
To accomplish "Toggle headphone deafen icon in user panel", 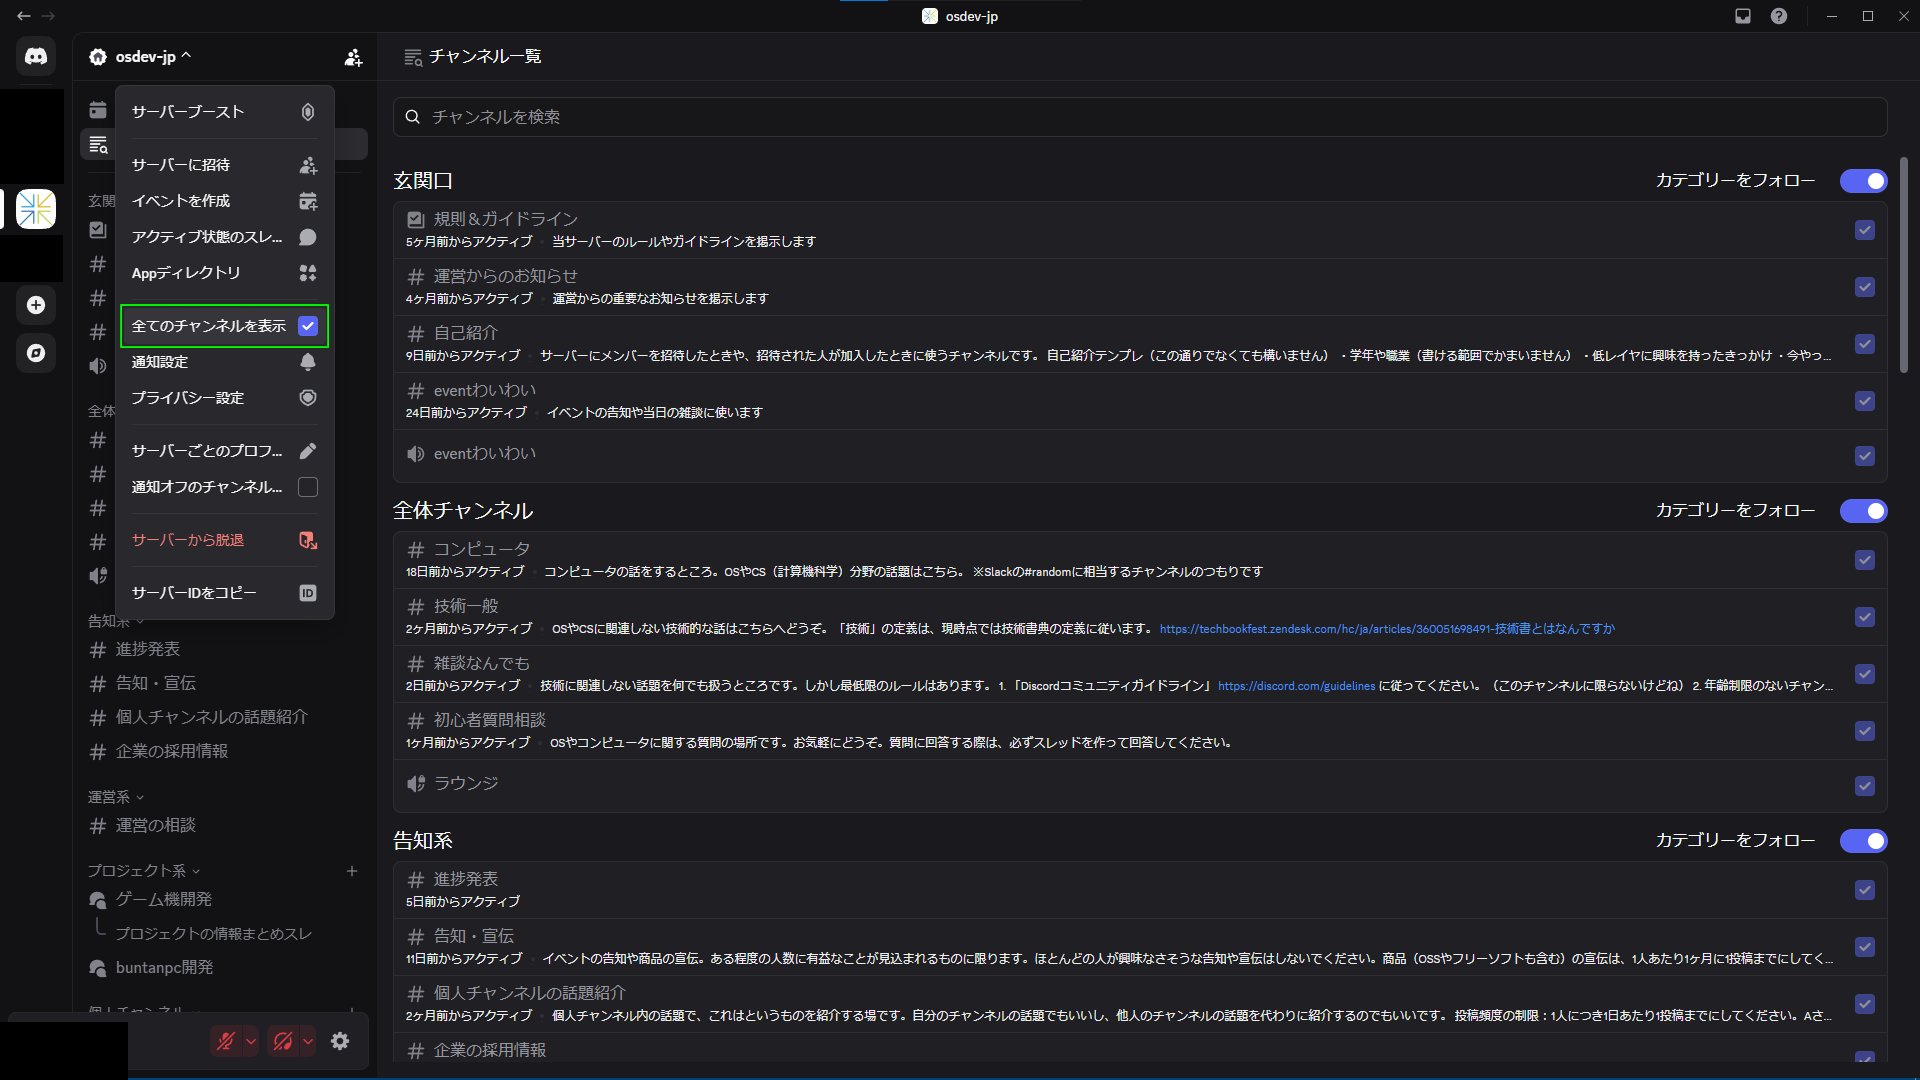I will click(283, 1041).
